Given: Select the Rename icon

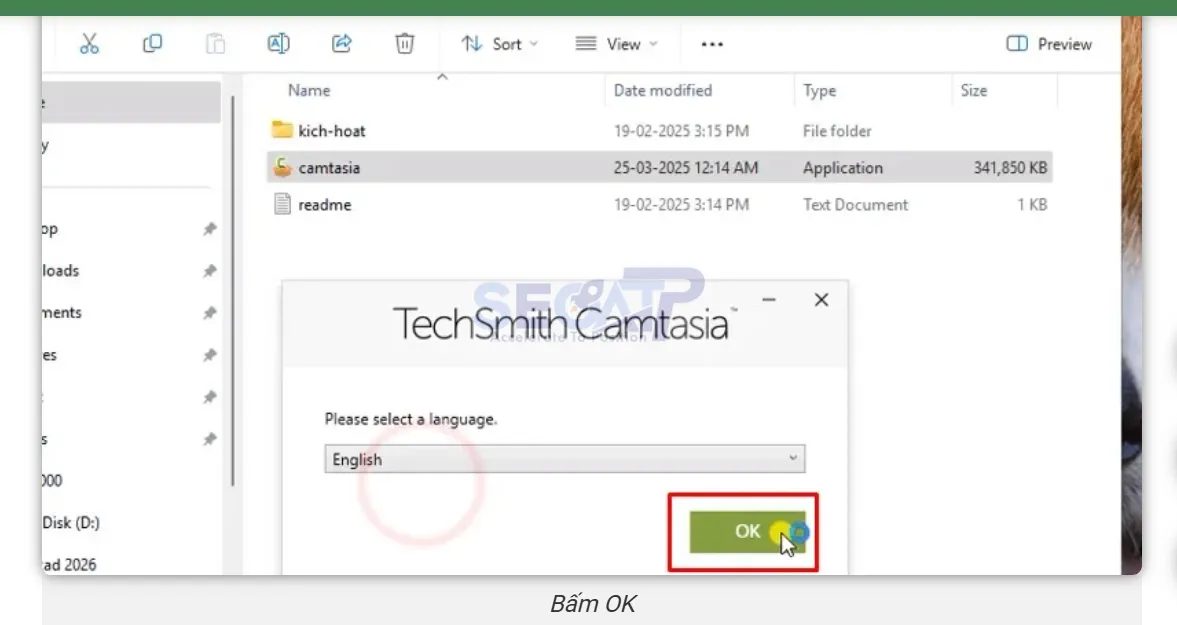Looking at the screenshot, I should click(278, 43).
